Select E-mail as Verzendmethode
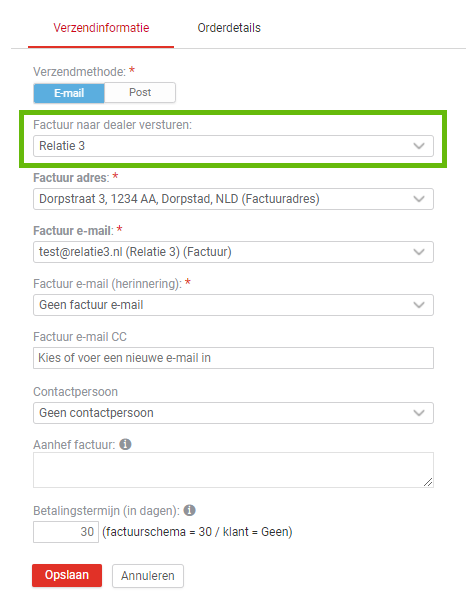Screen dimensions: 475x614 click(x=69, y=93)
